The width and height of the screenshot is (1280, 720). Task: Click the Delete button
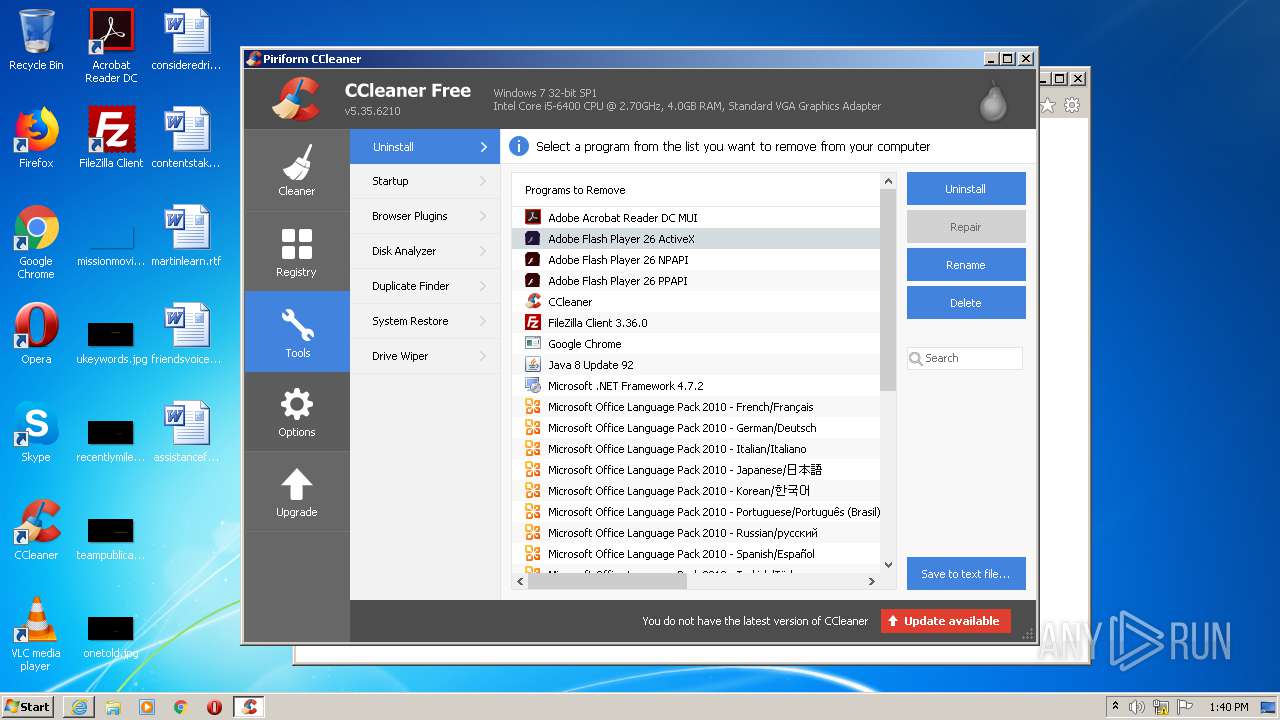coord(966,303)
